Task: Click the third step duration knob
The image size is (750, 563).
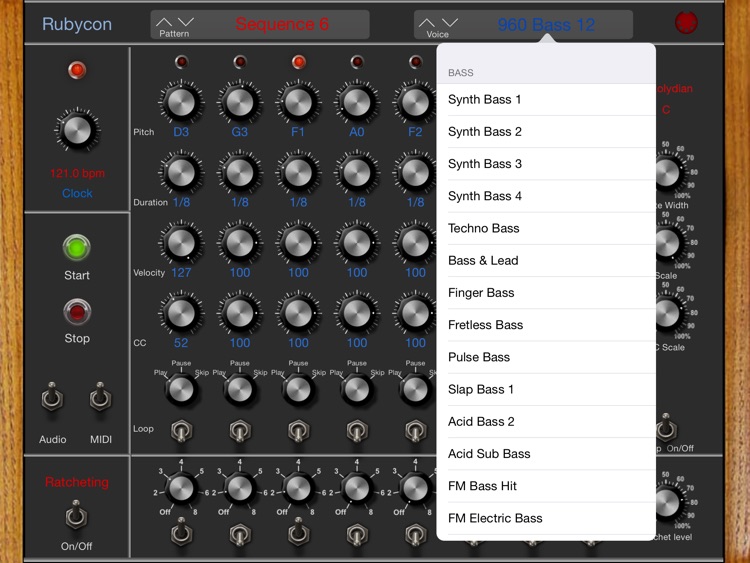Action: (298, 172)
